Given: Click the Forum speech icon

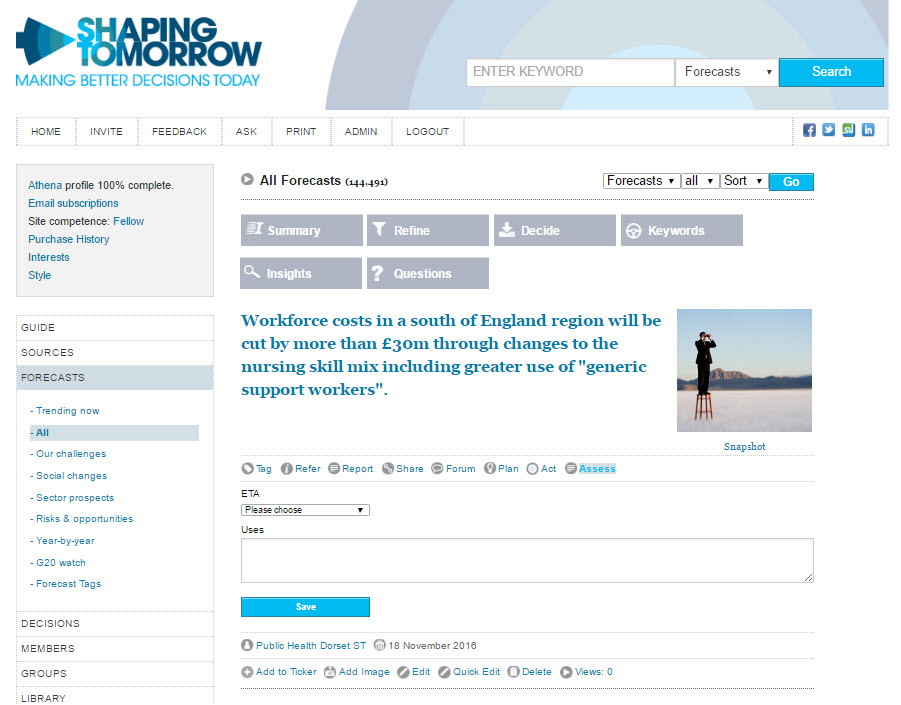Looking at the screenshot, I should 437,469.
